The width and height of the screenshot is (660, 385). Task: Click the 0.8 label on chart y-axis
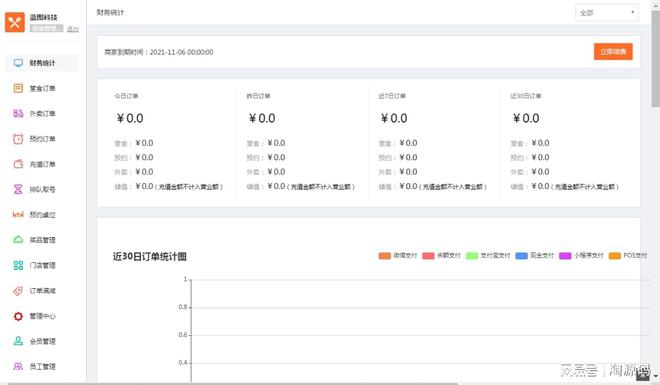tap(183, 307)
